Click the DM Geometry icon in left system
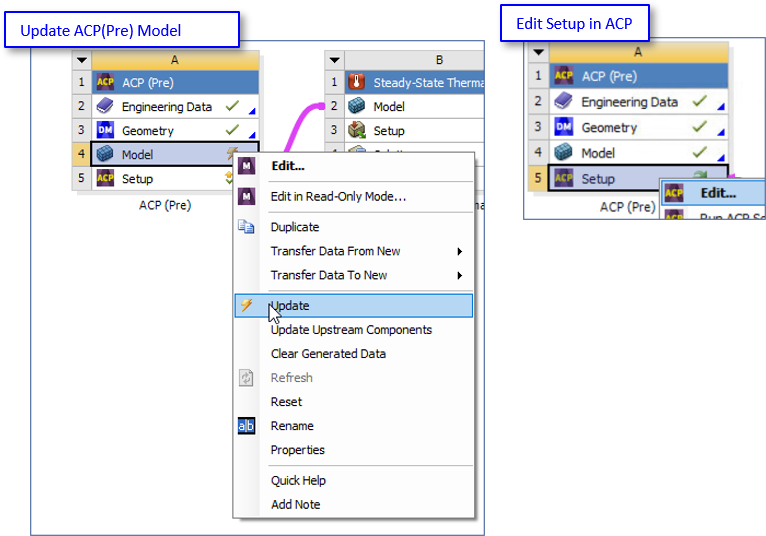The height and width of the screenshot is (536, 766). (105, 130)
